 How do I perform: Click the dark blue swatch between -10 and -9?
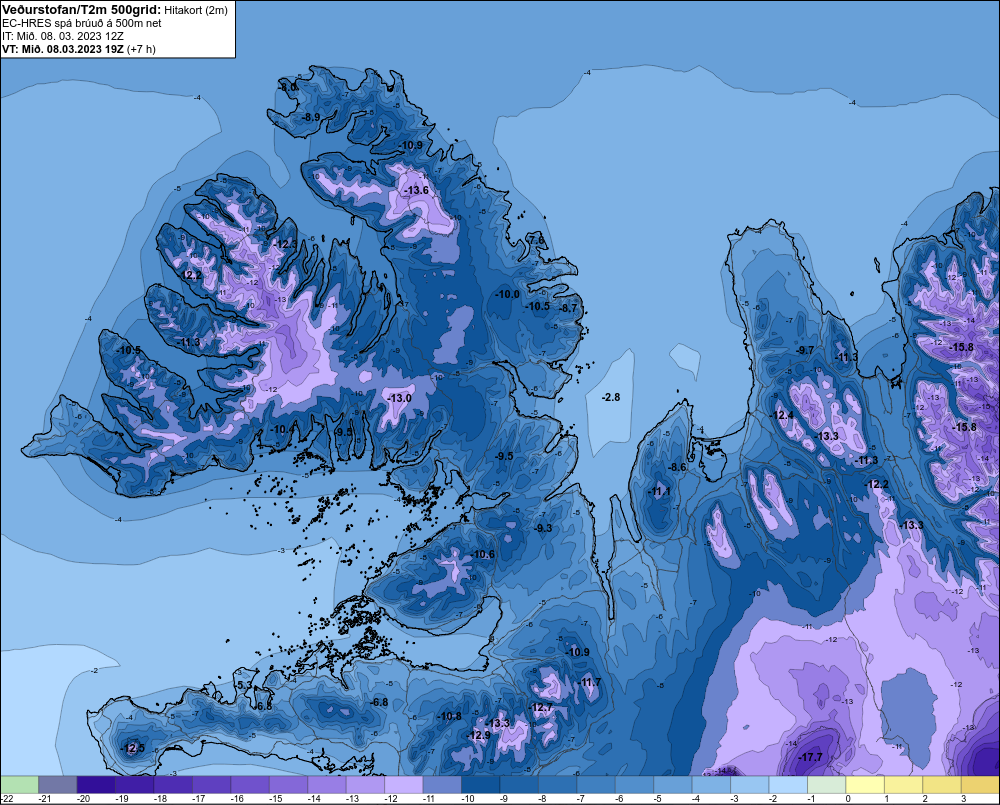(x=480, y=784)
